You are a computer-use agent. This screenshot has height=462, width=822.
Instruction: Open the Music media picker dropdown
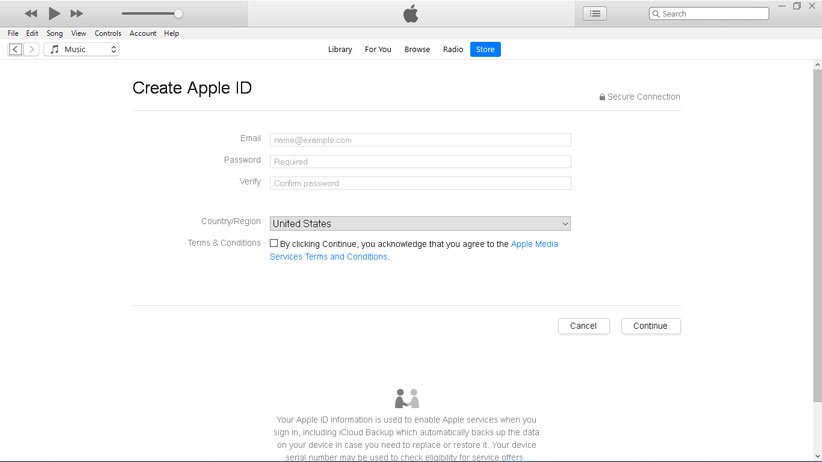point(82,49)
